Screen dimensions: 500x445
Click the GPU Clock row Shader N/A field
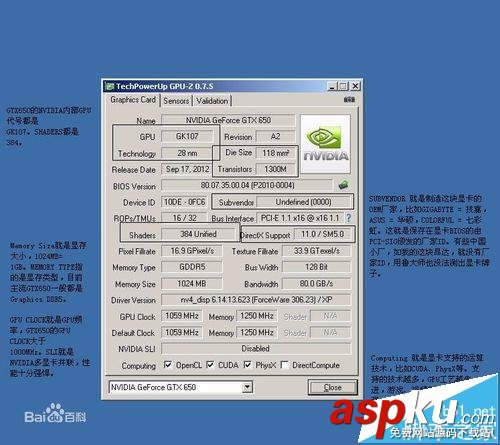[x=330, y=316]
